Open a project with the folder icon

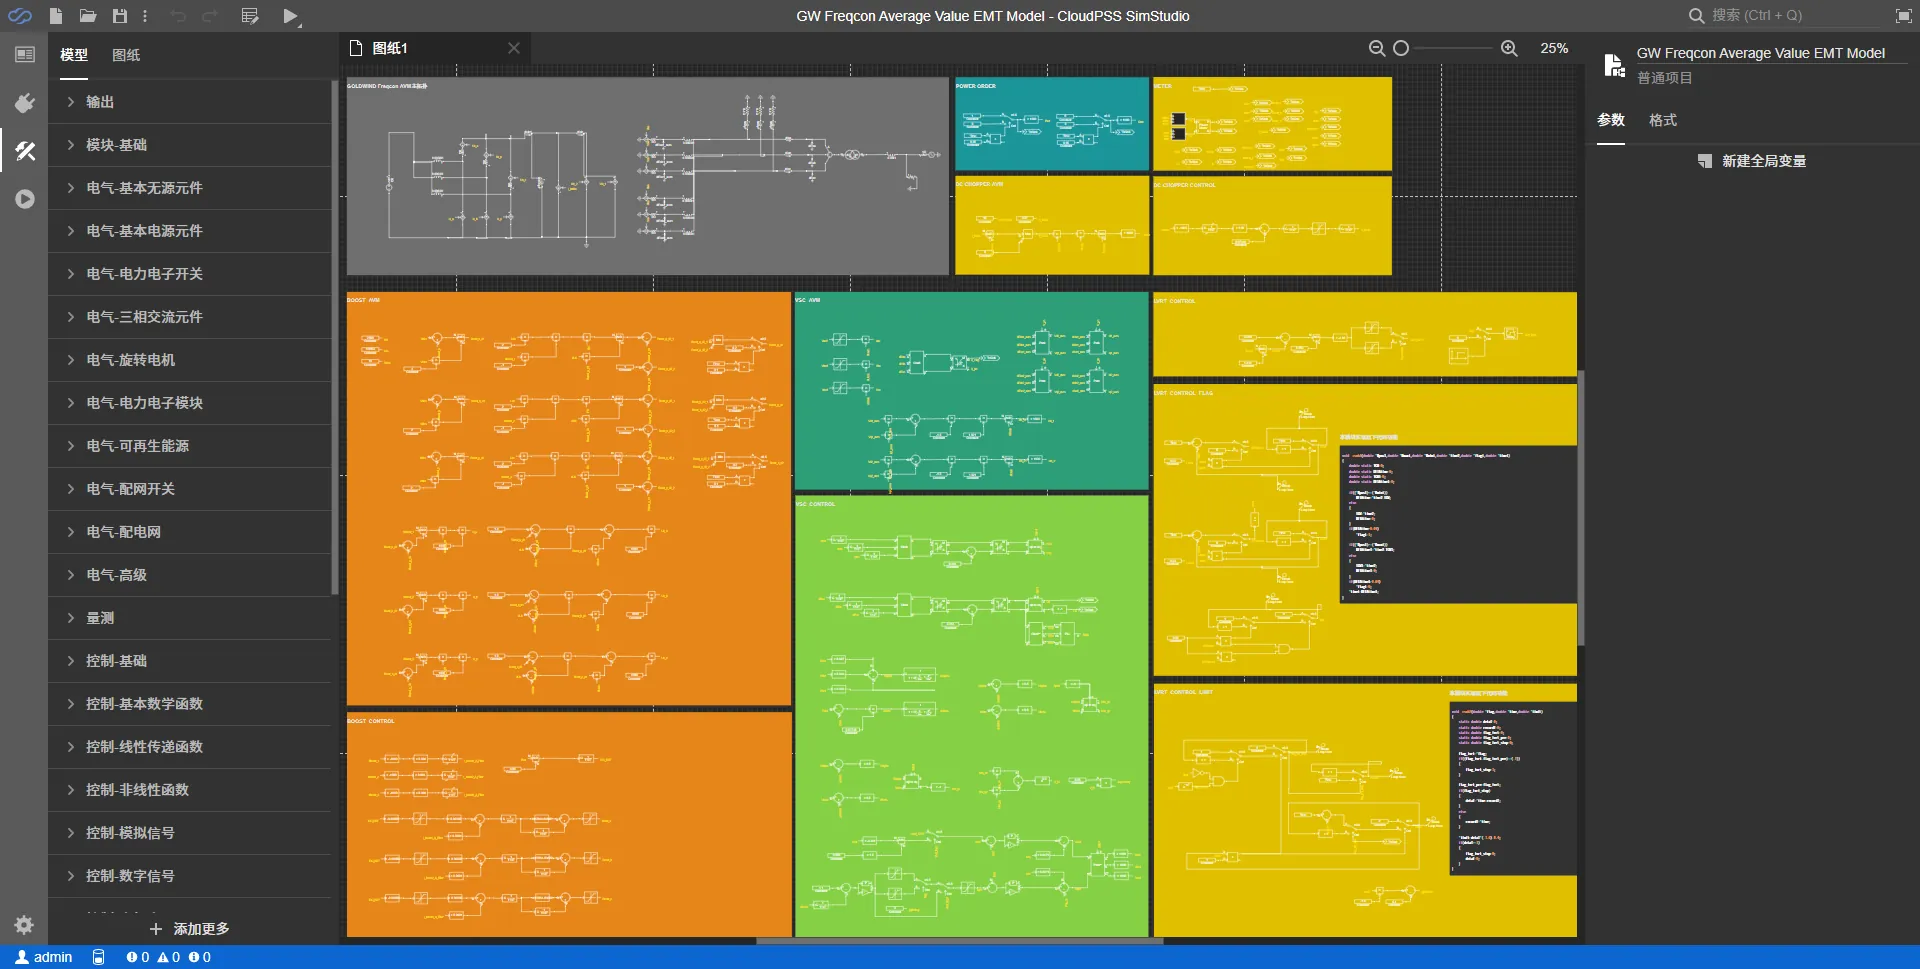88,16
